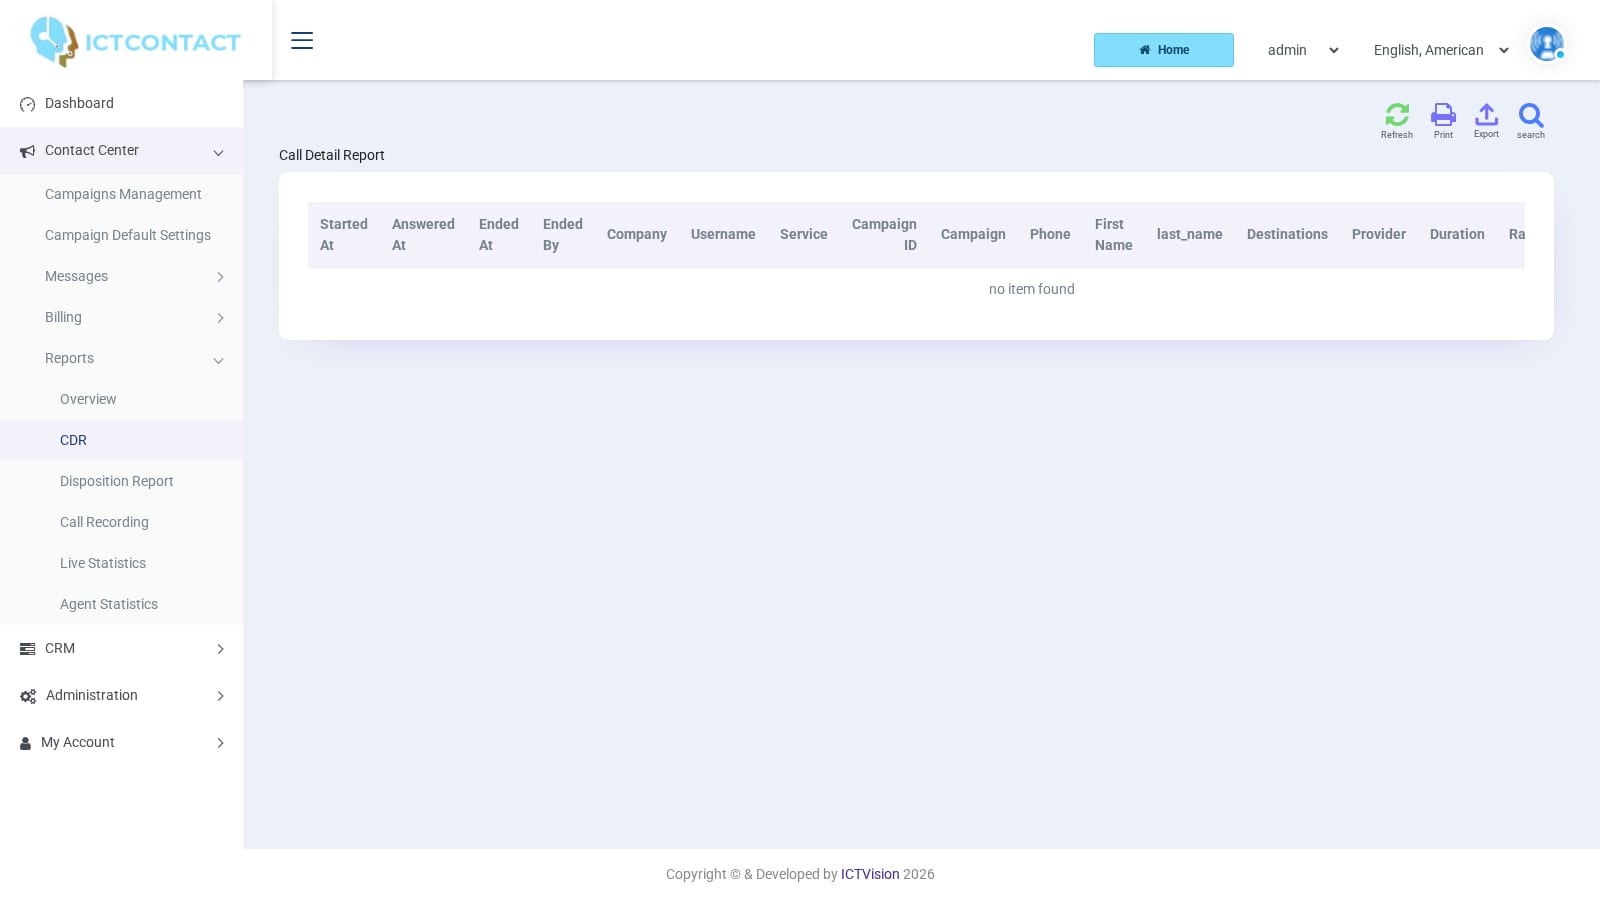The height and width of the screenshot is (900, 1600).
Task: Click the Ended By column header
Action: click(x=563, y=235)
